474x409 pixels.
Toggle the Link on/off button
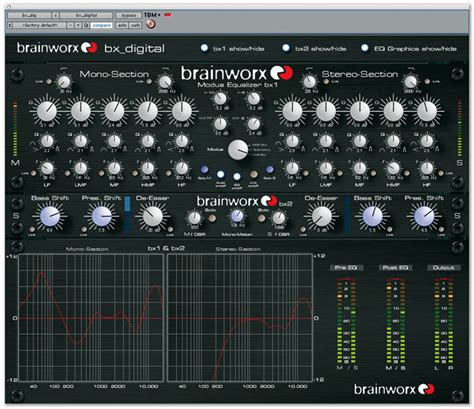point(253,174)
